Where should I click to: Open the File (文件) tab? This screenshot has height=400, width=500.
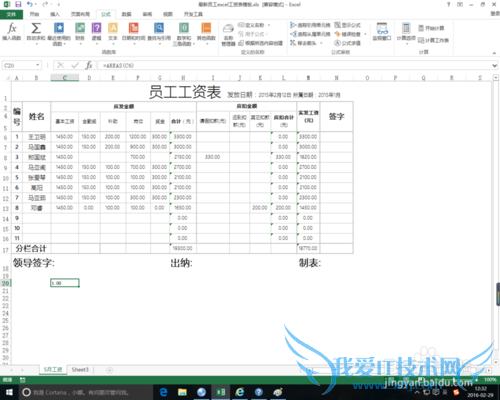11,14
